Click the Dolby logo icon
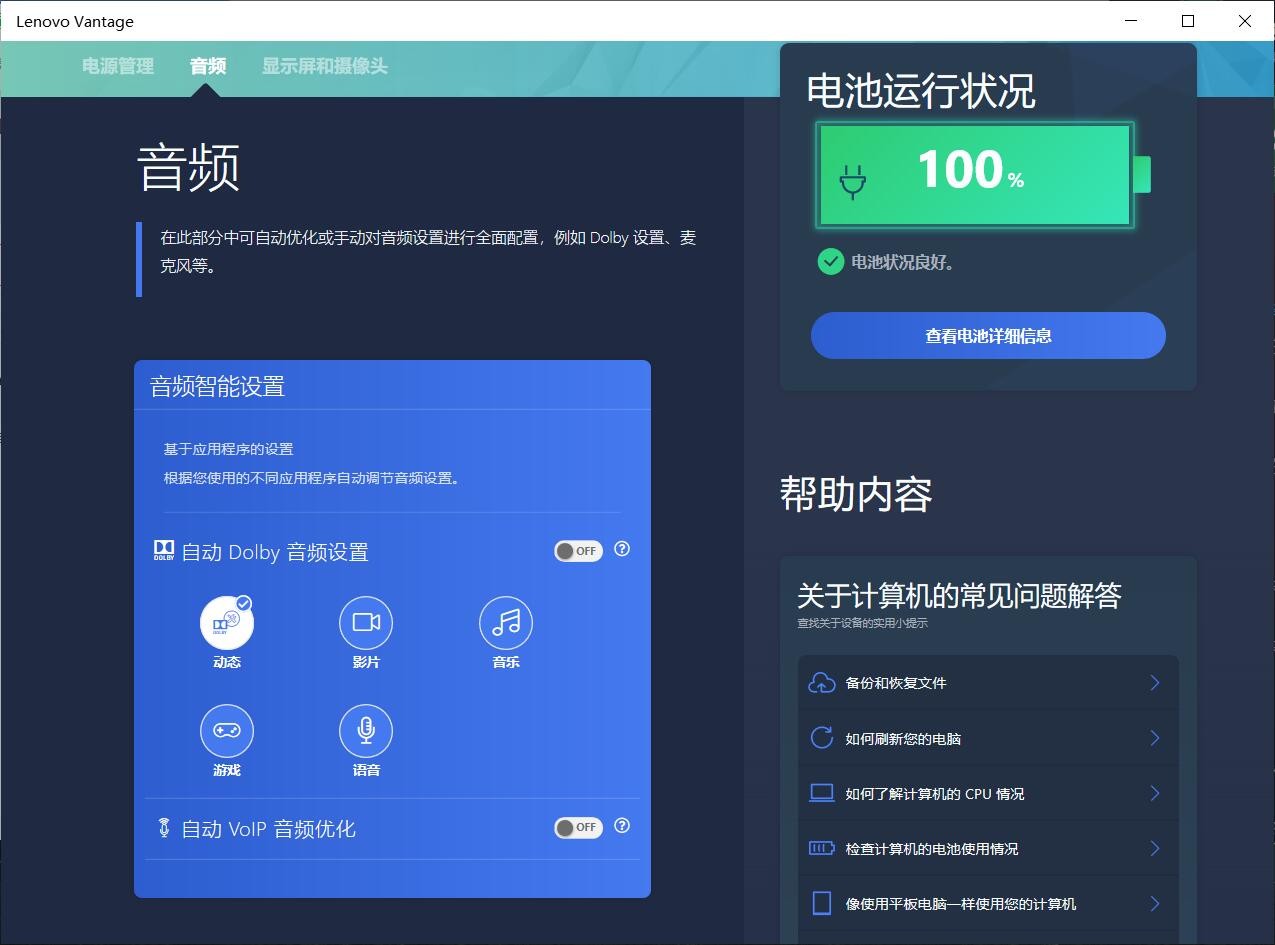The height and width of the screenshot is (945, 1275). pos(164,551)
